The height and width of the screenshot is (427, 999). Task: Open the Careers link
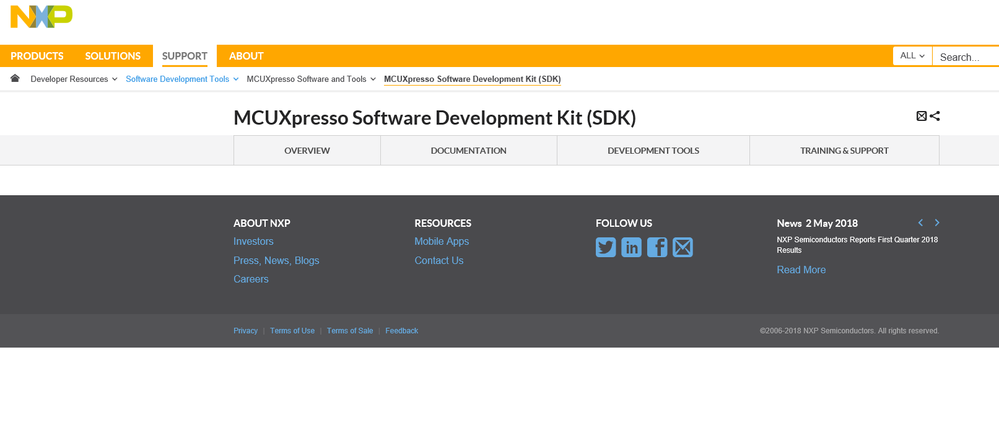(251, 279)
